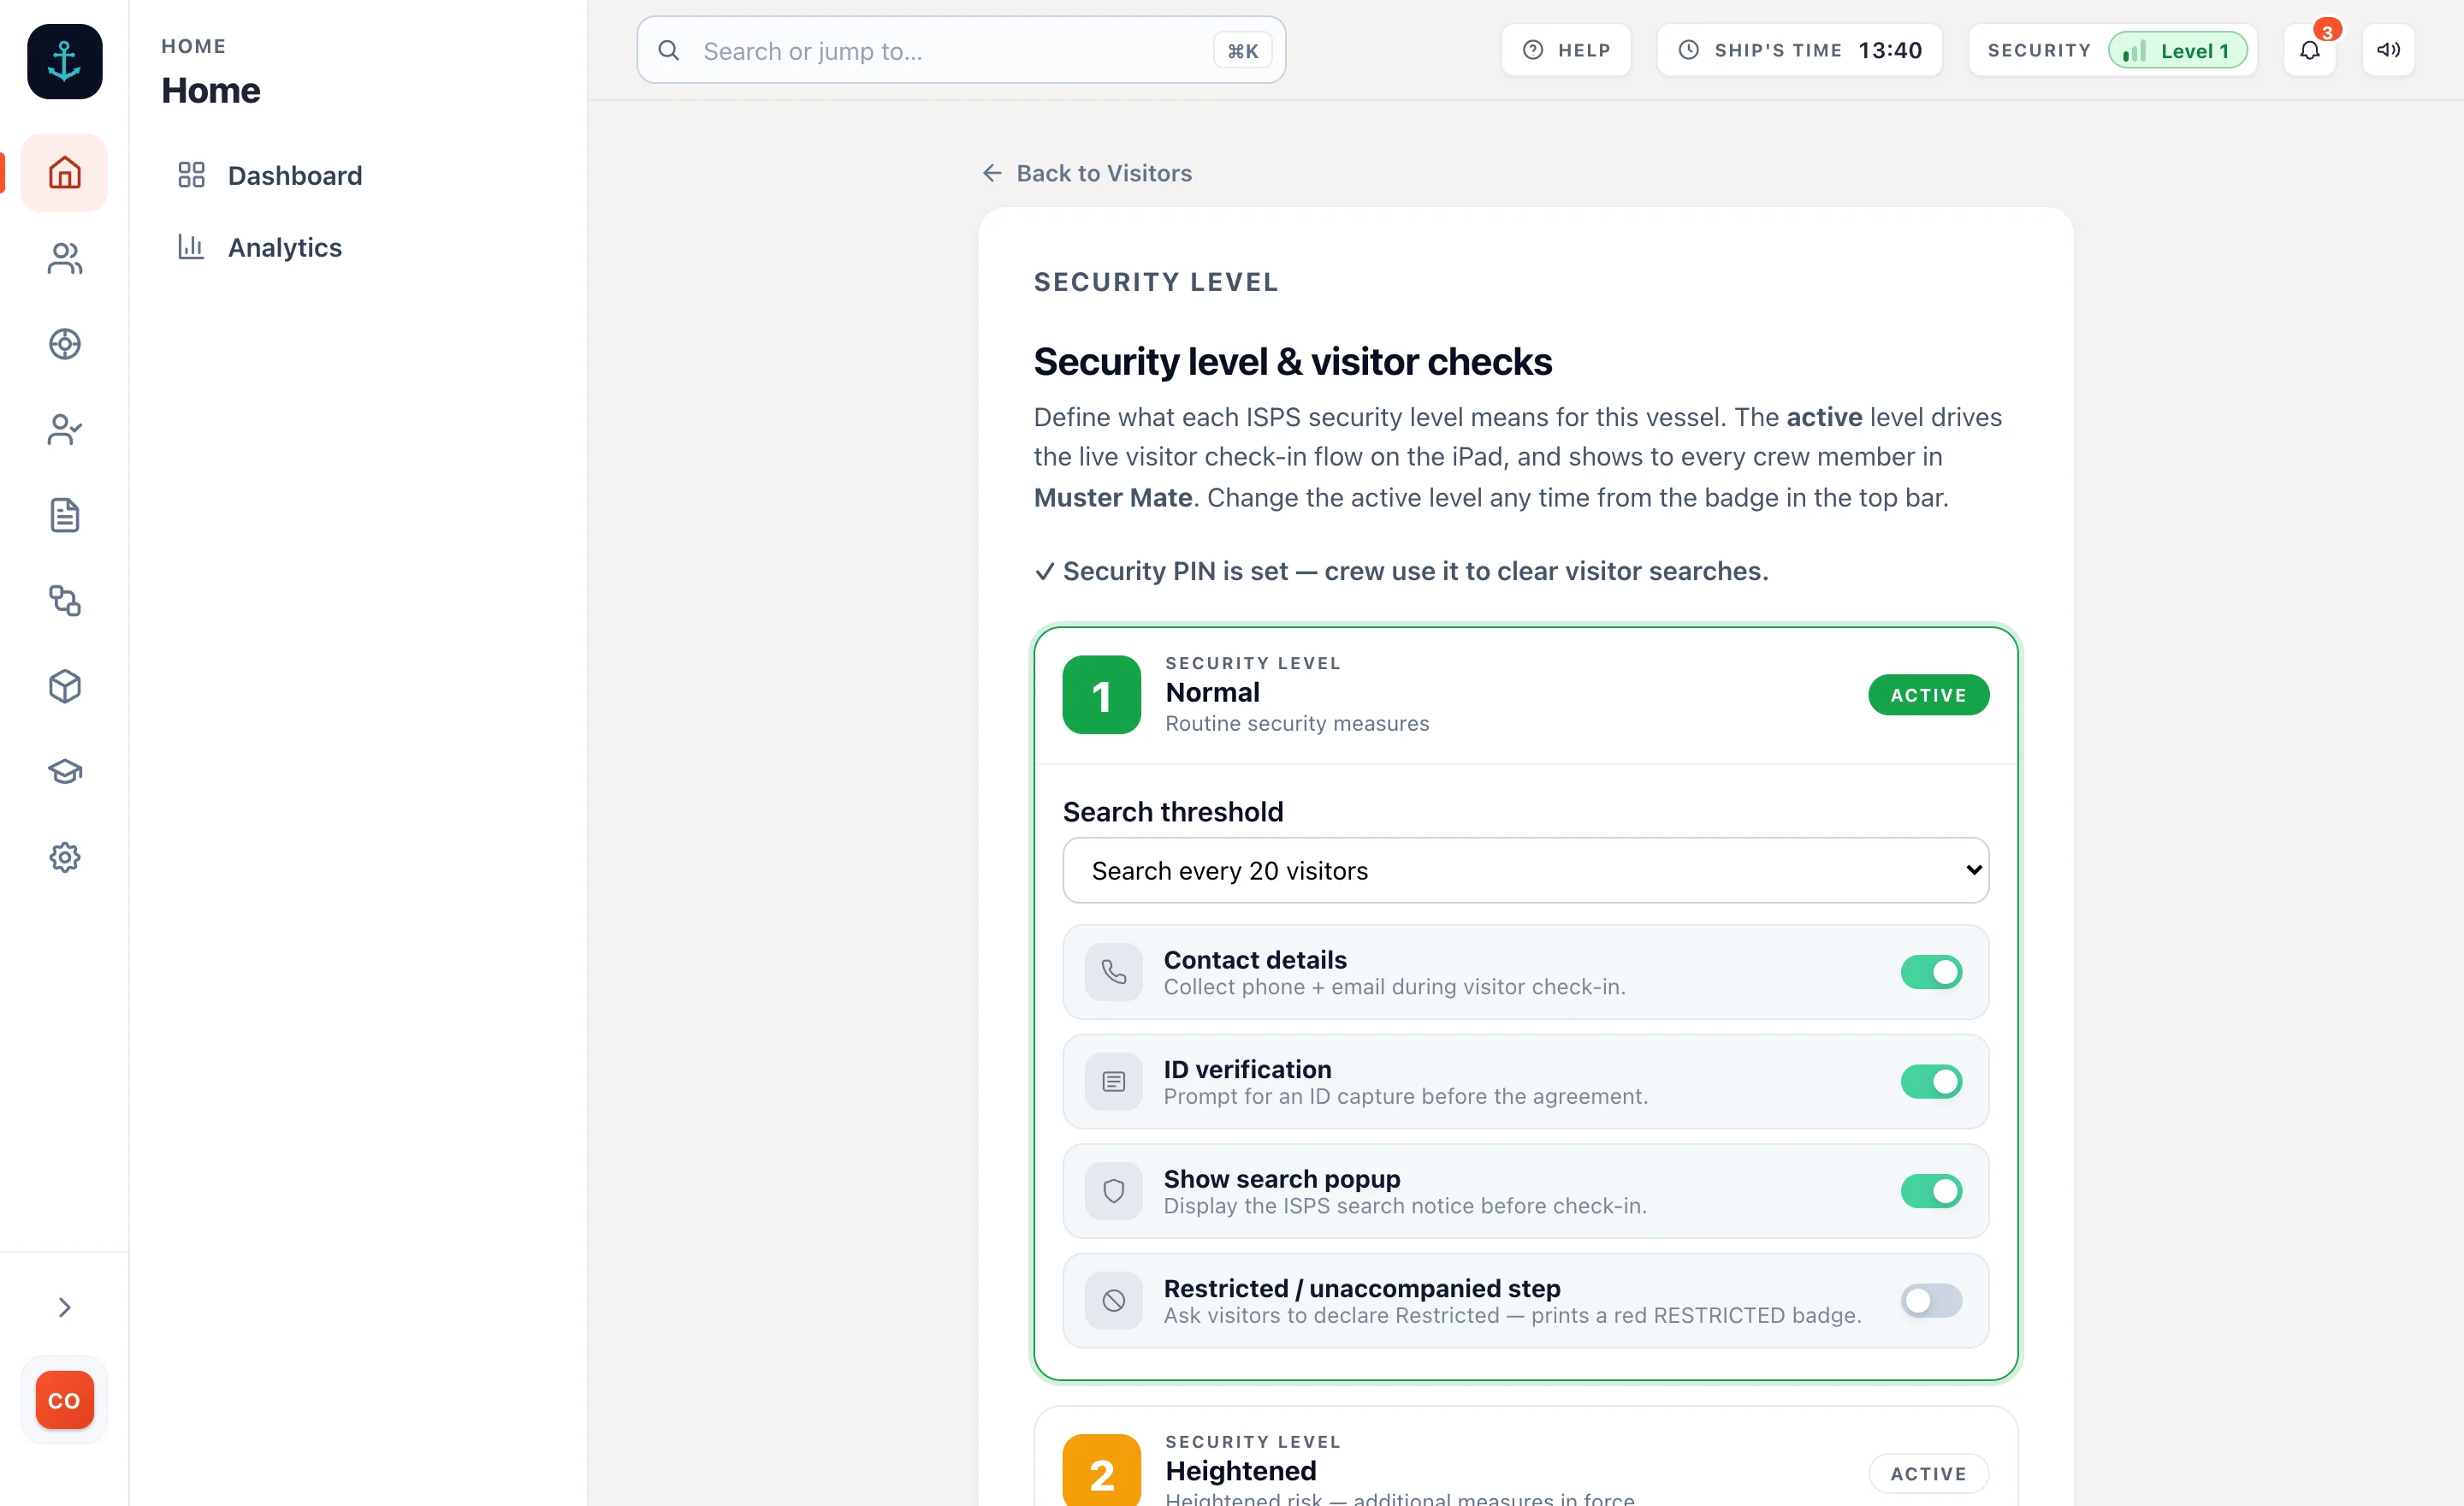Toggle ID verification switch

[1931, 1081]
